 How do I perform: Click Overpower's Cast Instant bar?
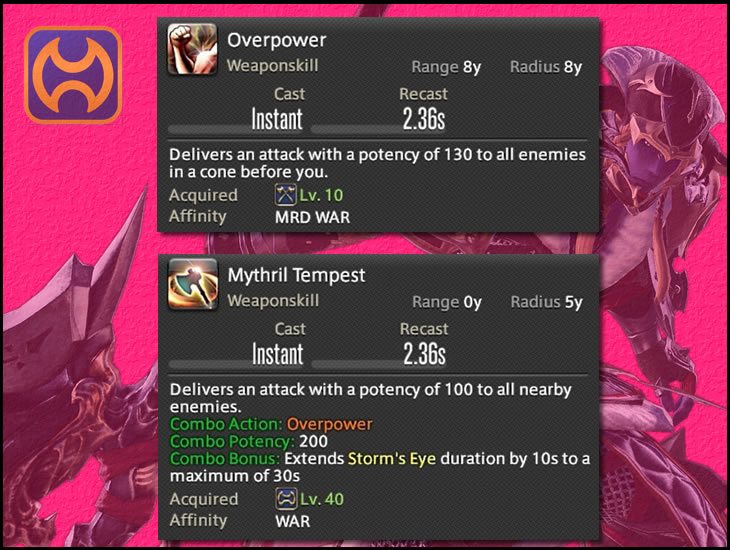(236, 129)
